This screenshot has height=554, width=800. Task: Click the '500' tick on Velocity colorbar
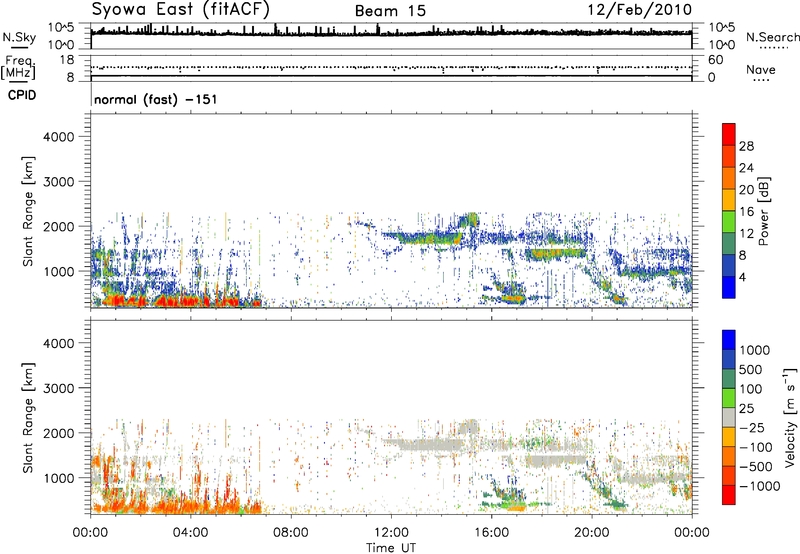pyautogui.click(x=751, y=370)
